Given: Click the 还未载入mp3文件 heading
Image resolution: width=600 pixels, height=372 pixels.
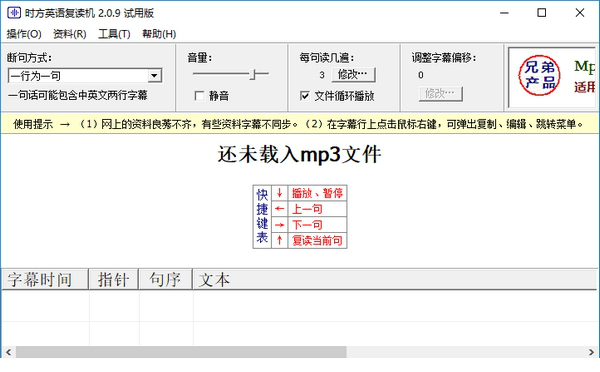Looking at the screenshot, I should coord(299,155).
